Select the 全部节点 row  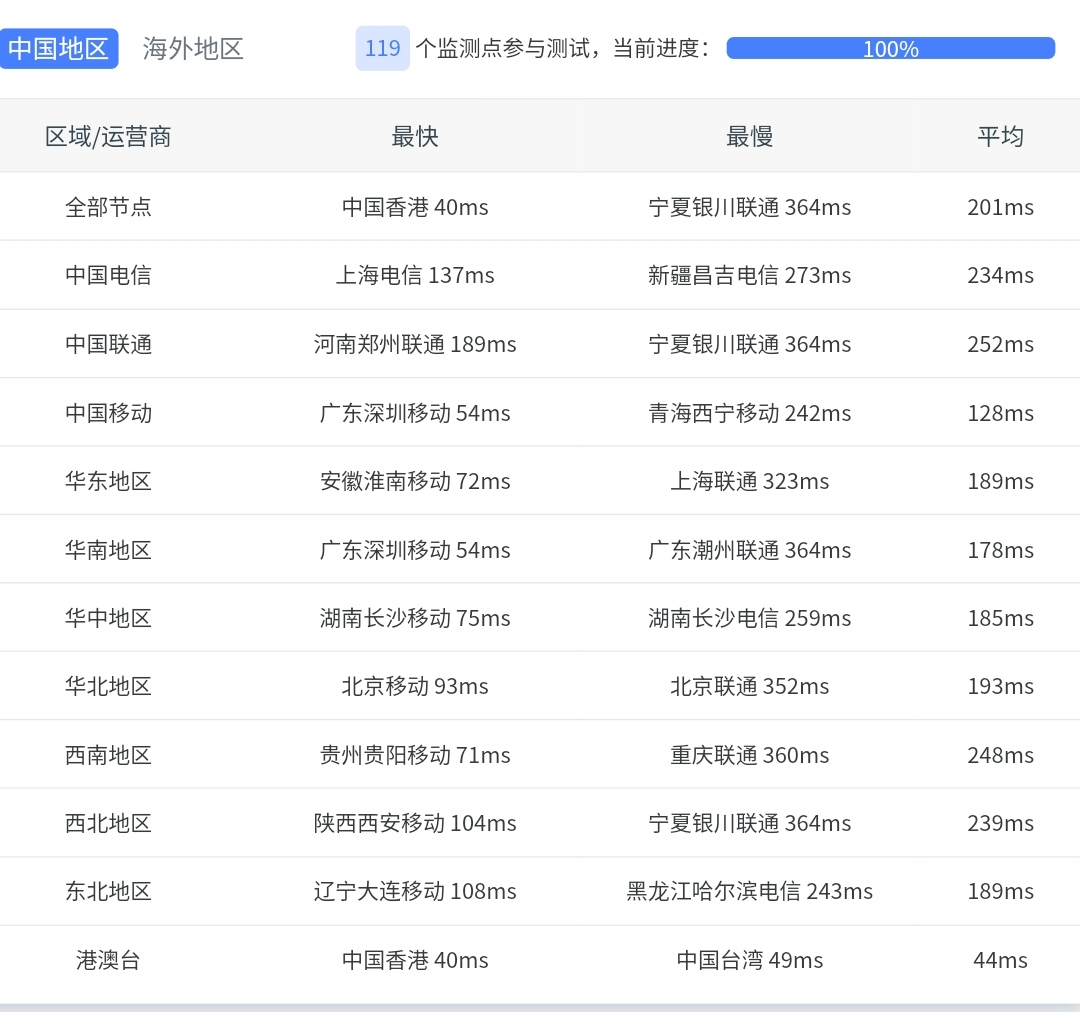(x=108, y=207)
